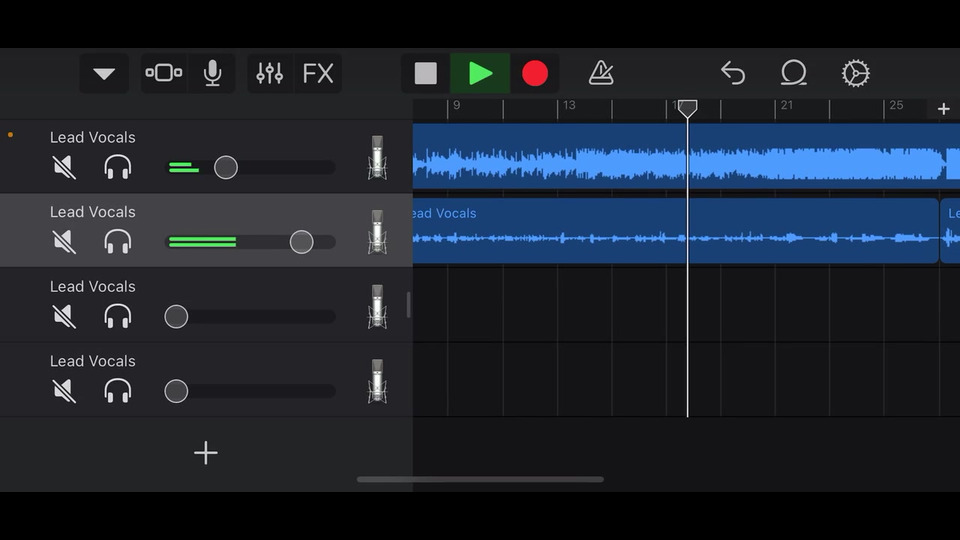
Task: Select the partially visible region after 'ead Vocals'
Action: tap(950, 231)
